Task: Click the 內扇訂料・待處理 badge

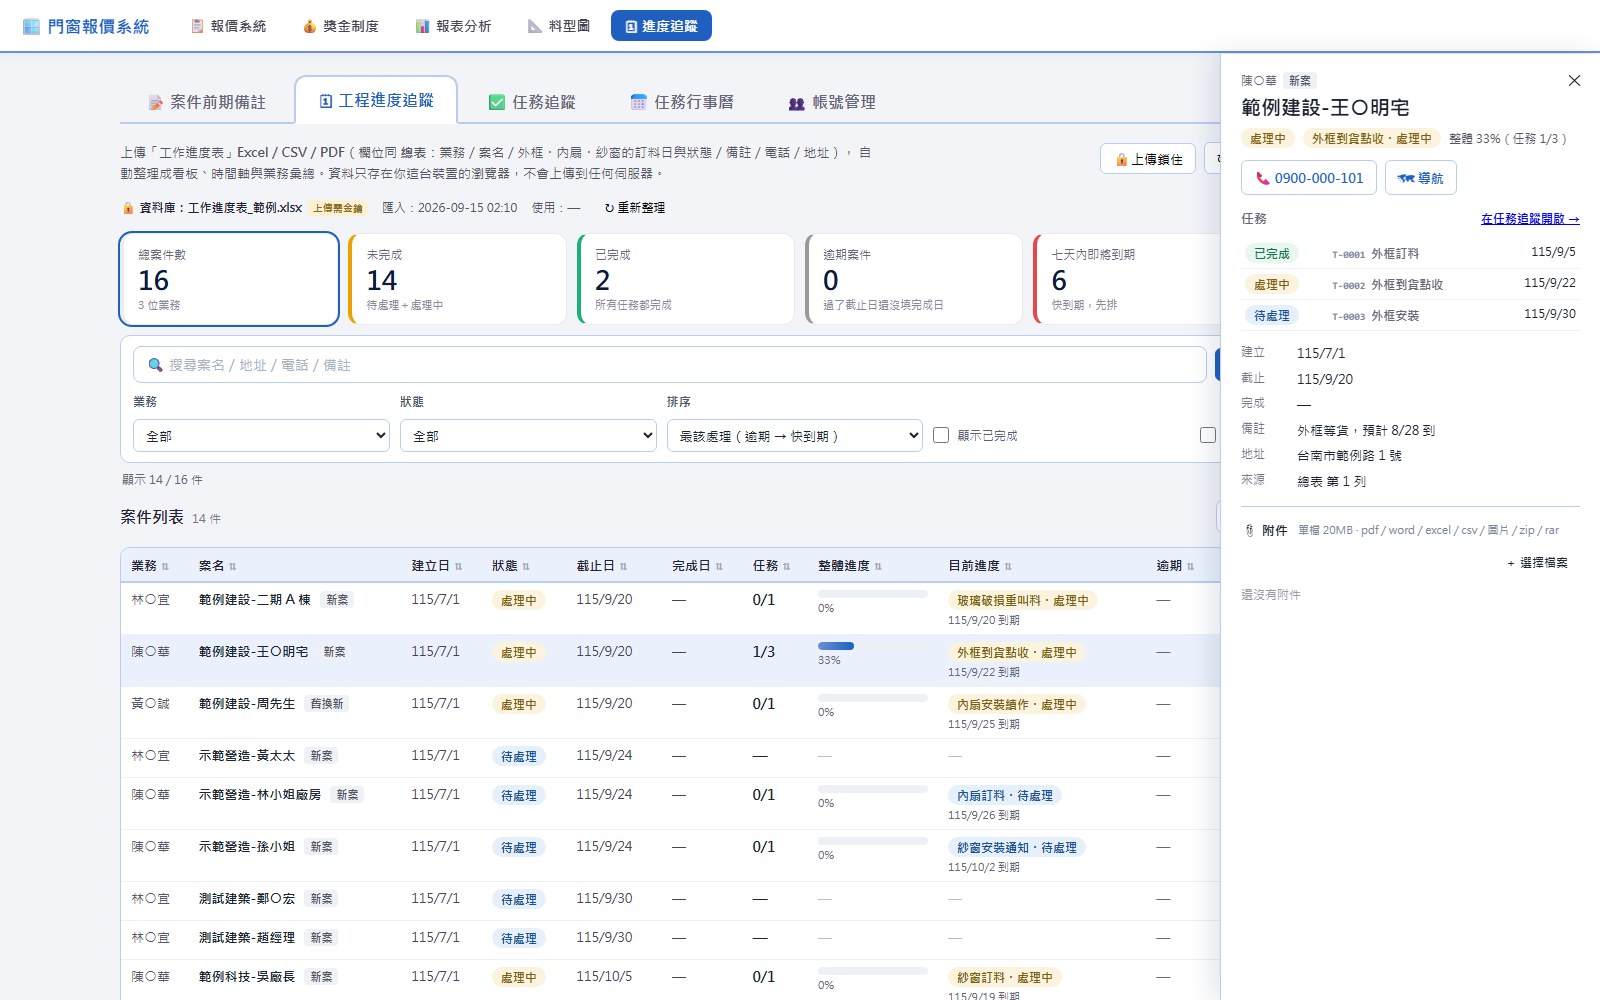Action: [x=1004, y=795]
